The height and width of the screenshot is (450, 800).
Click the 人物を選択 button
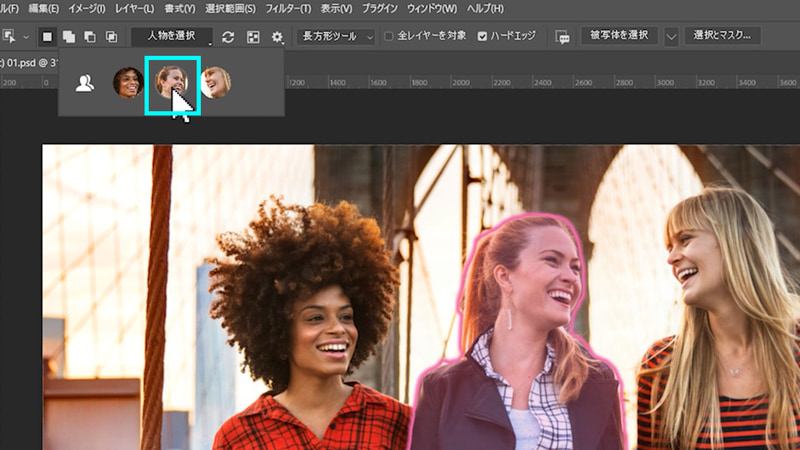(x=171, y=36)
